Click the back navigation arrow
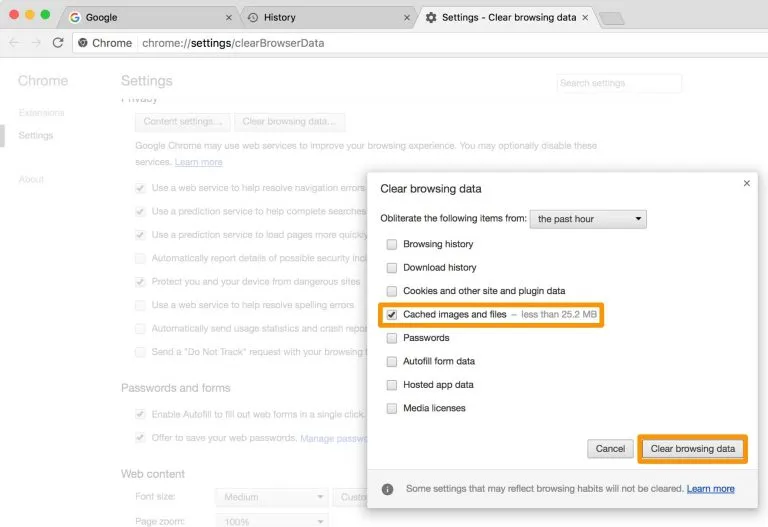768x527 pixels. [x=14, y=43]
